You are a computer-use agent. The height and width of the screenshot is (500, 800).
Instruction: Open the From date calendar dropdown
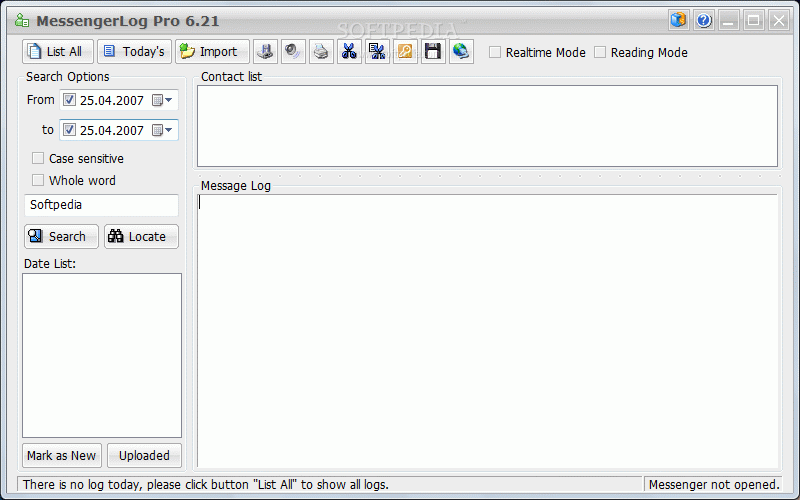[x=163, y=100]
